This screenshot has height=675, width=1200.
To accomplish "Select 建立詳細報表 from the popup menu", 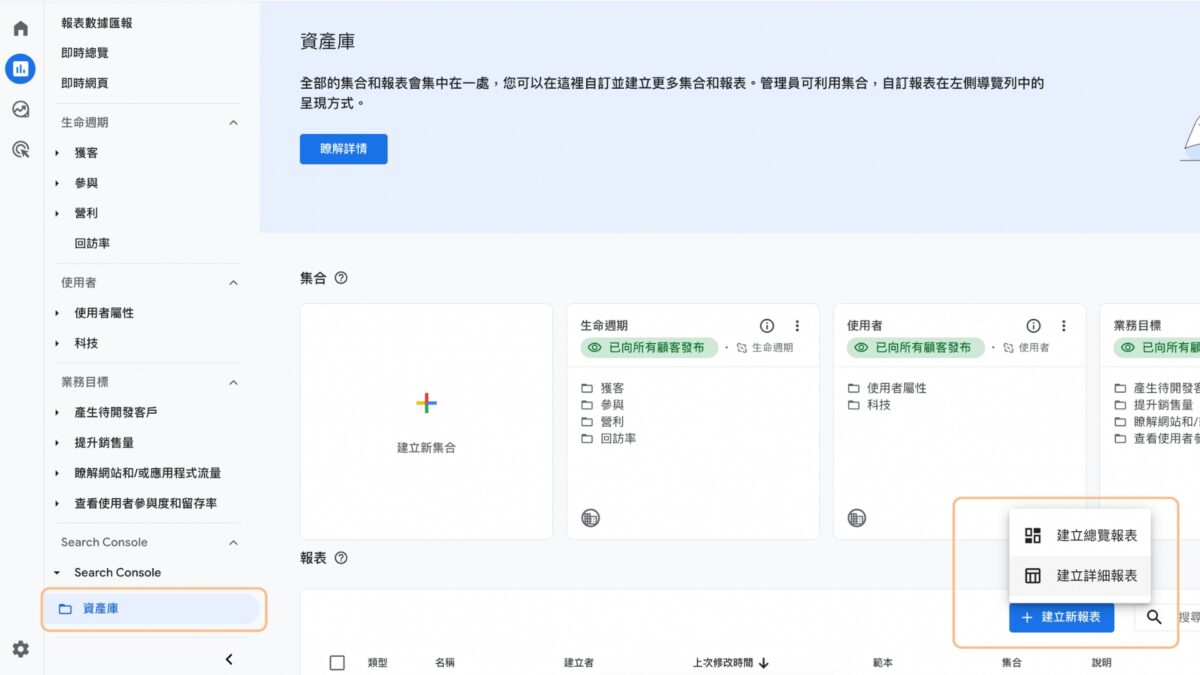I will (1080, 576).
